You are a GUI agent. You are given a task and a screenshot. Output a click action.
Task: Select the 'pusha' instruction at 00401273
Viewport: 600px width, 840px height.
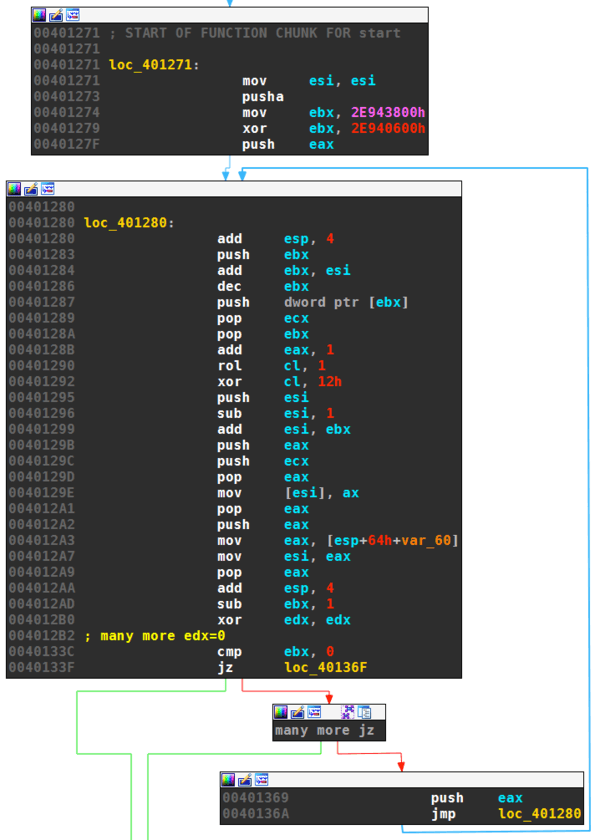[262, 97]
